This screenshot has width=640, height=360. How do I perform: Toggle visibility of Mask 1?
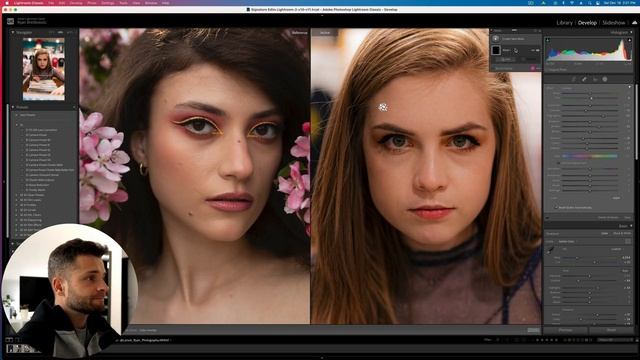[x=538, y=50]
